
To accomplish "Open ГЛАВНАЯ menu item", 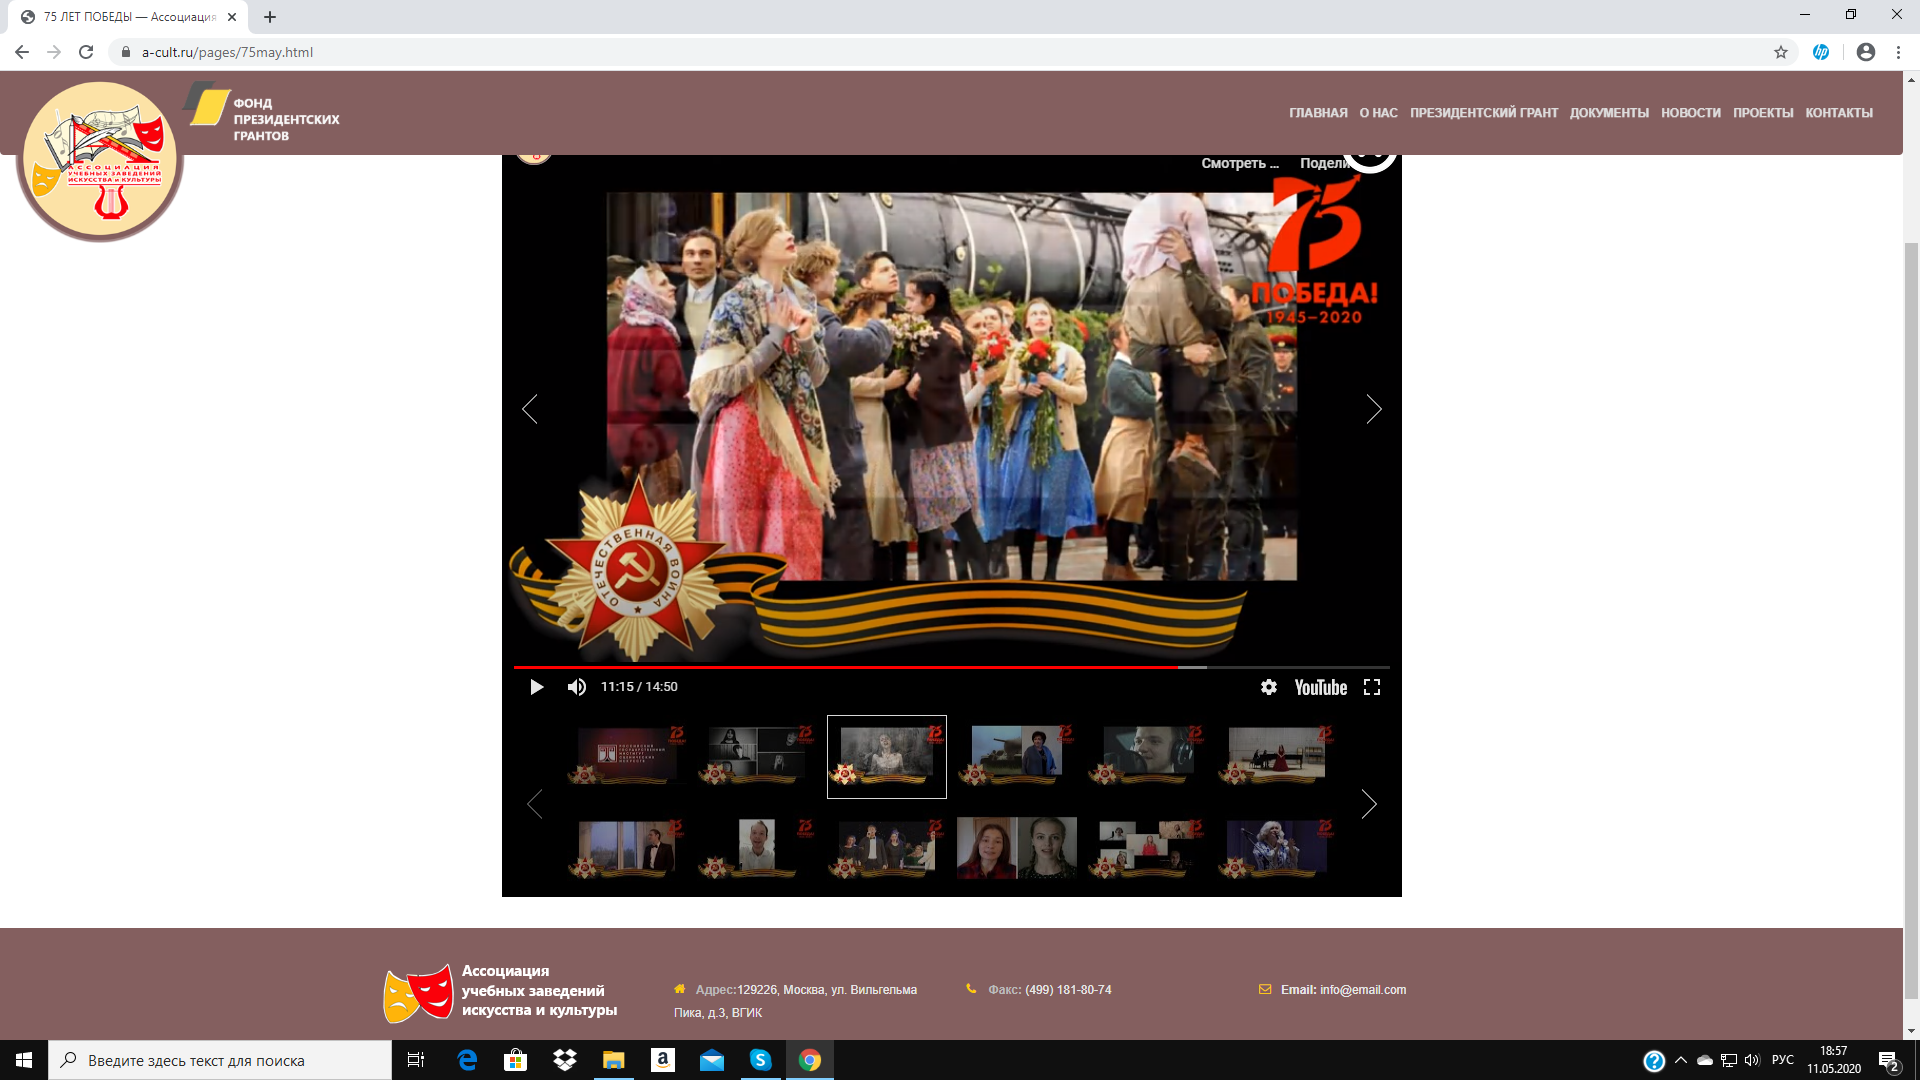I will click(1318, 113).
